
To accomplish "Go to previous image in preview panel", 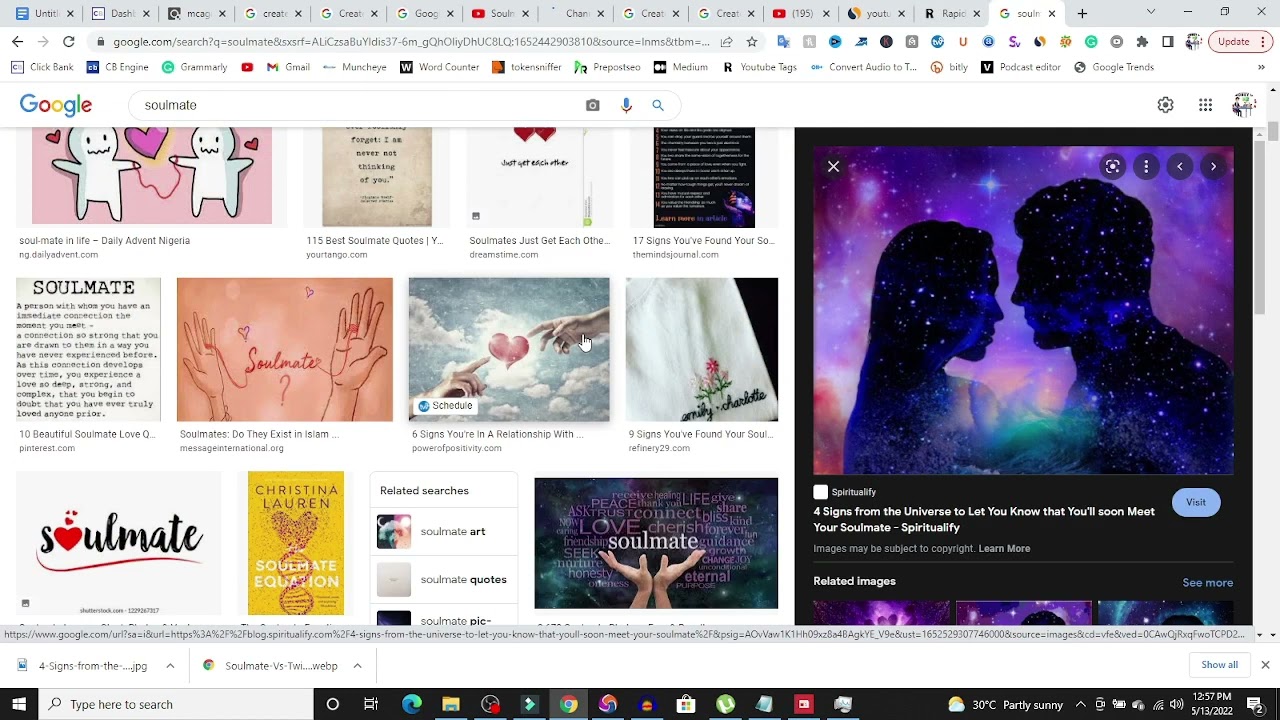I will pyautogui.click(x=1180, y=167).
